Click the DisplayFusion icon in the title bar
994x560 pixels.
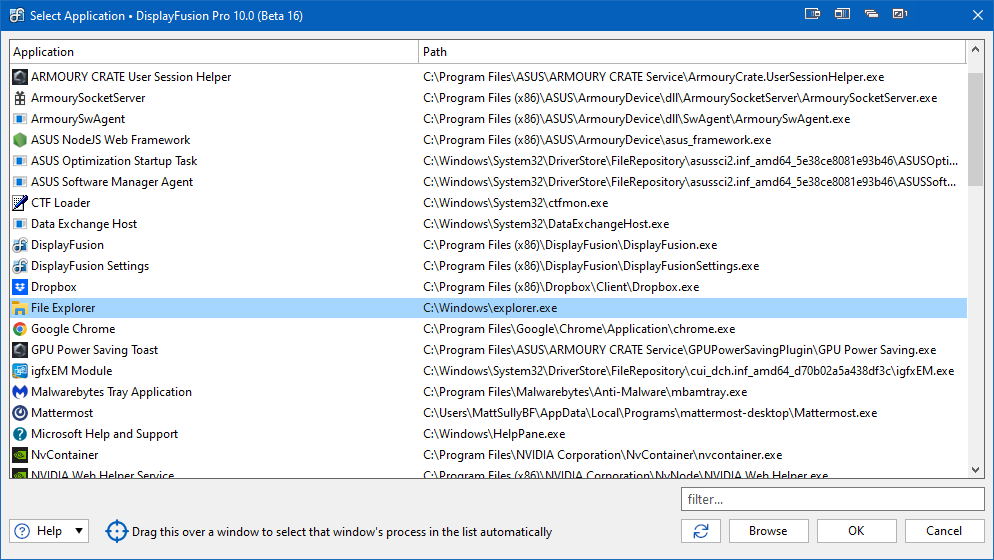coord(17,15)
